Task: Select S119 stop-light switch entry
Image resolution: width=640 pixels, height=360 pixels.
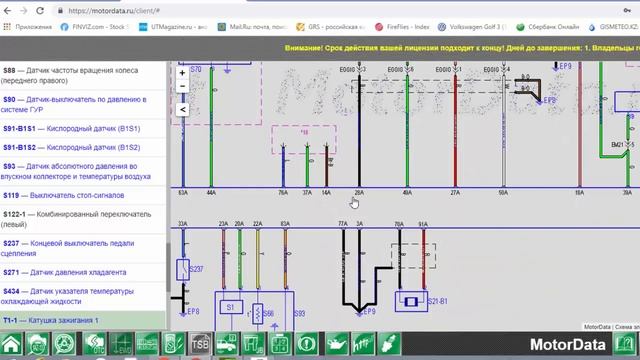Action: pyautogui.click(x=83, y=196)
